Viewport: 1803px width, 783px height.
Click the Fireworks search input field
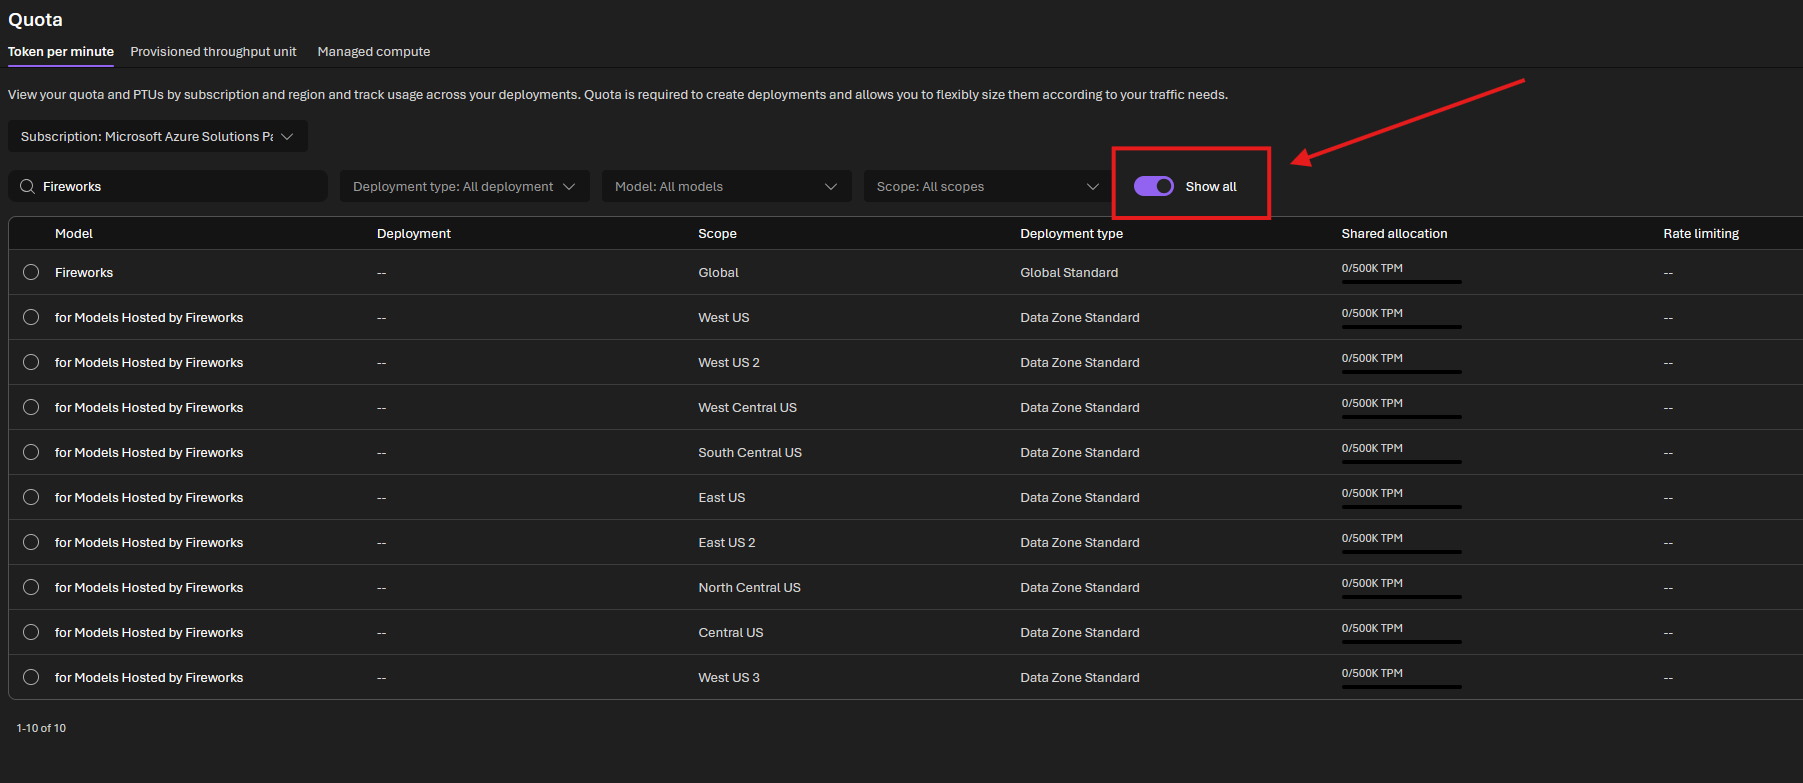(x=168, y=187)
